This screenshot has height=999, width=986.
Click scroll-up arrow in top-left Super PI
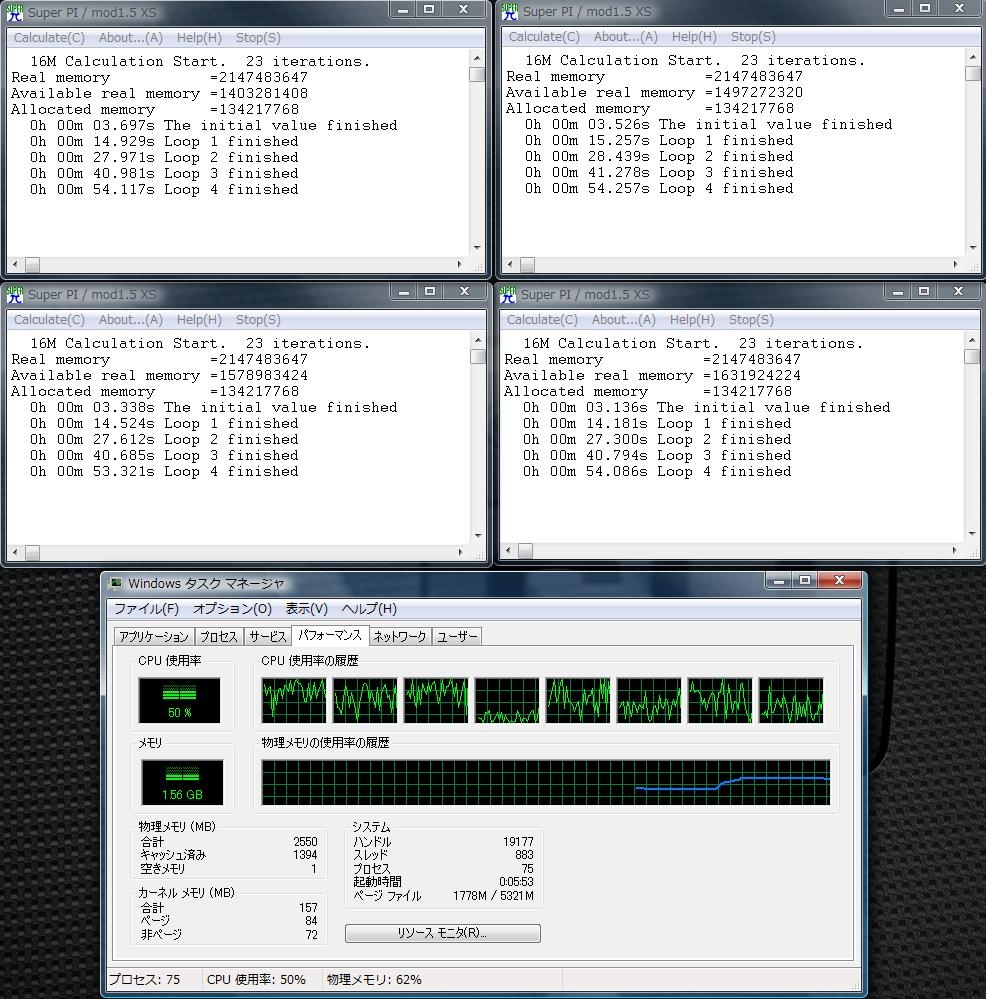[477, 58]
